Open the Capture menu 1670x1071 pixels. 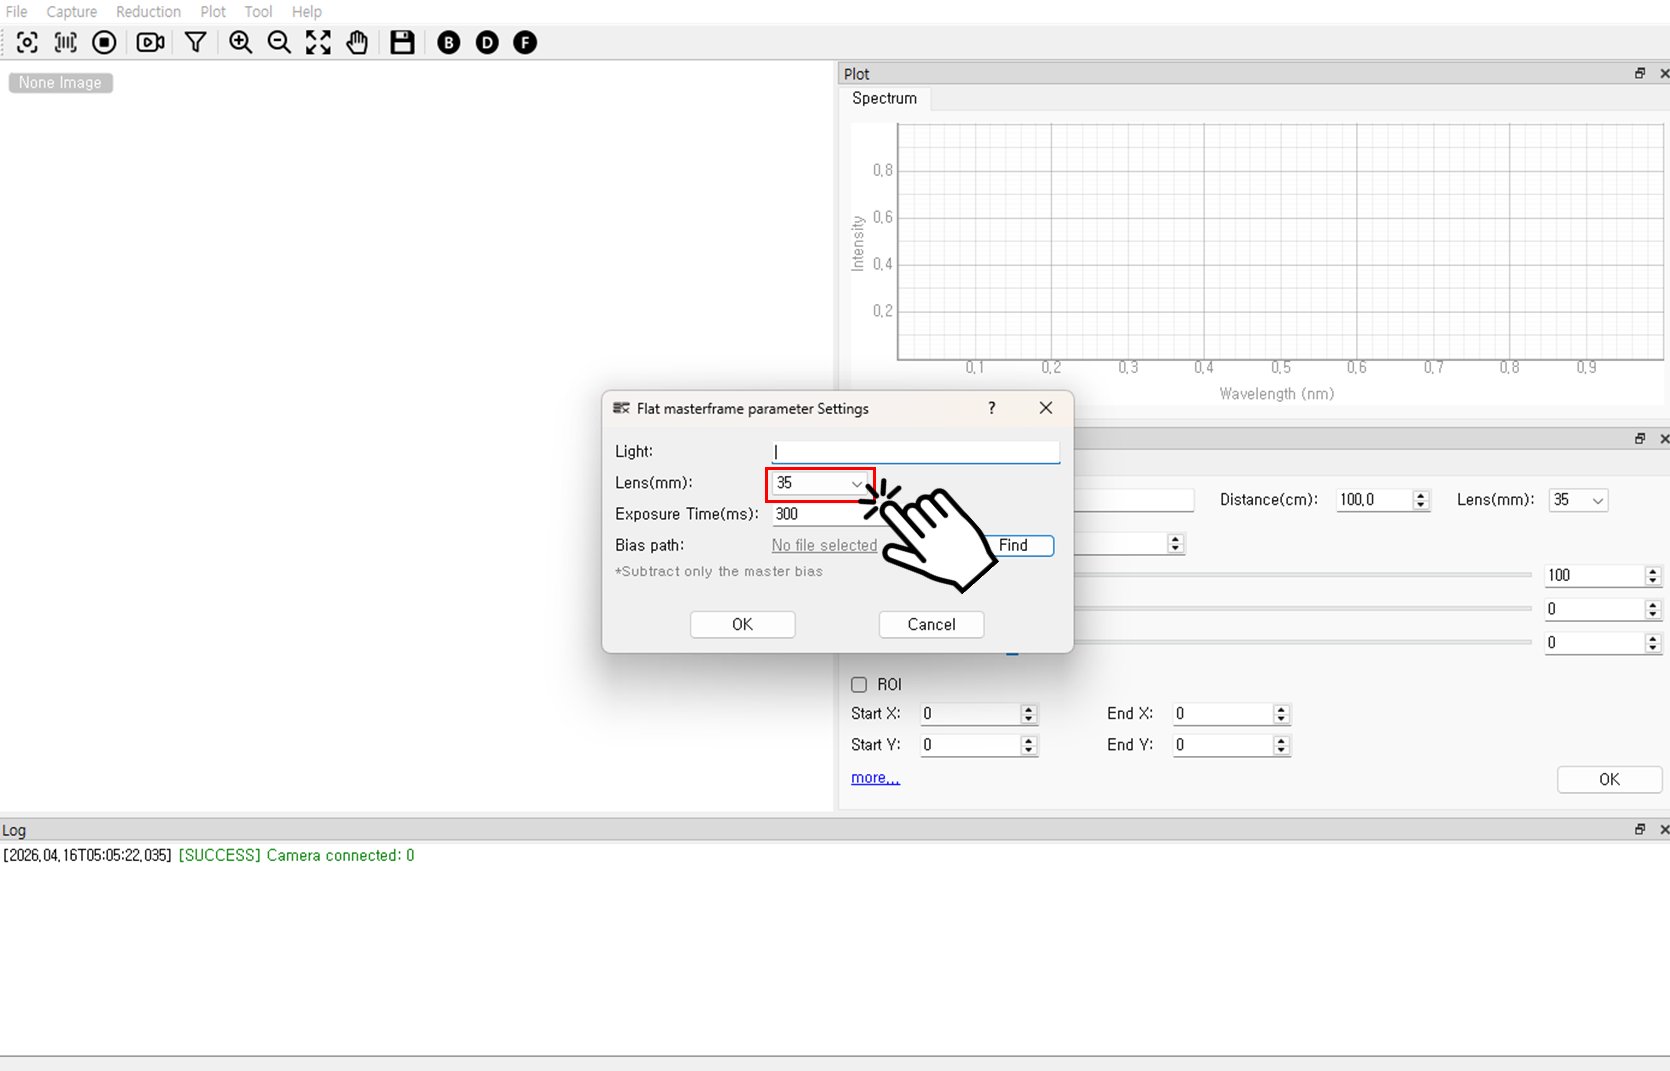(x=72, y=12)
